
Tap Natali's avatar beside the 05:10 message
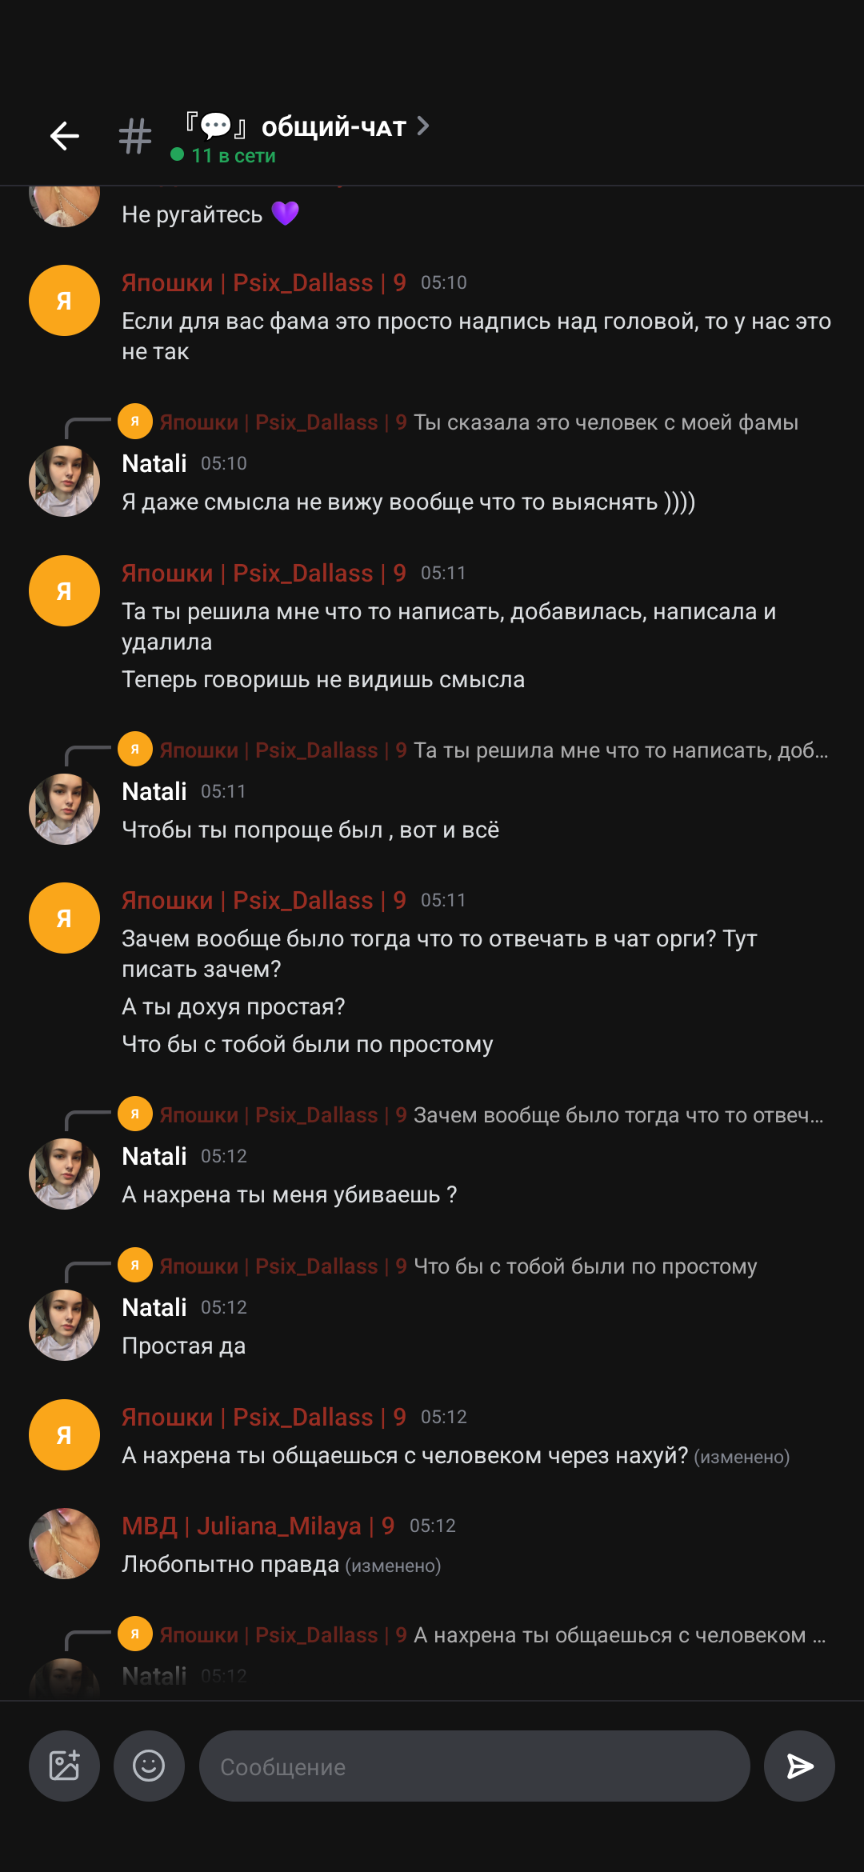[x=64, y=481]
